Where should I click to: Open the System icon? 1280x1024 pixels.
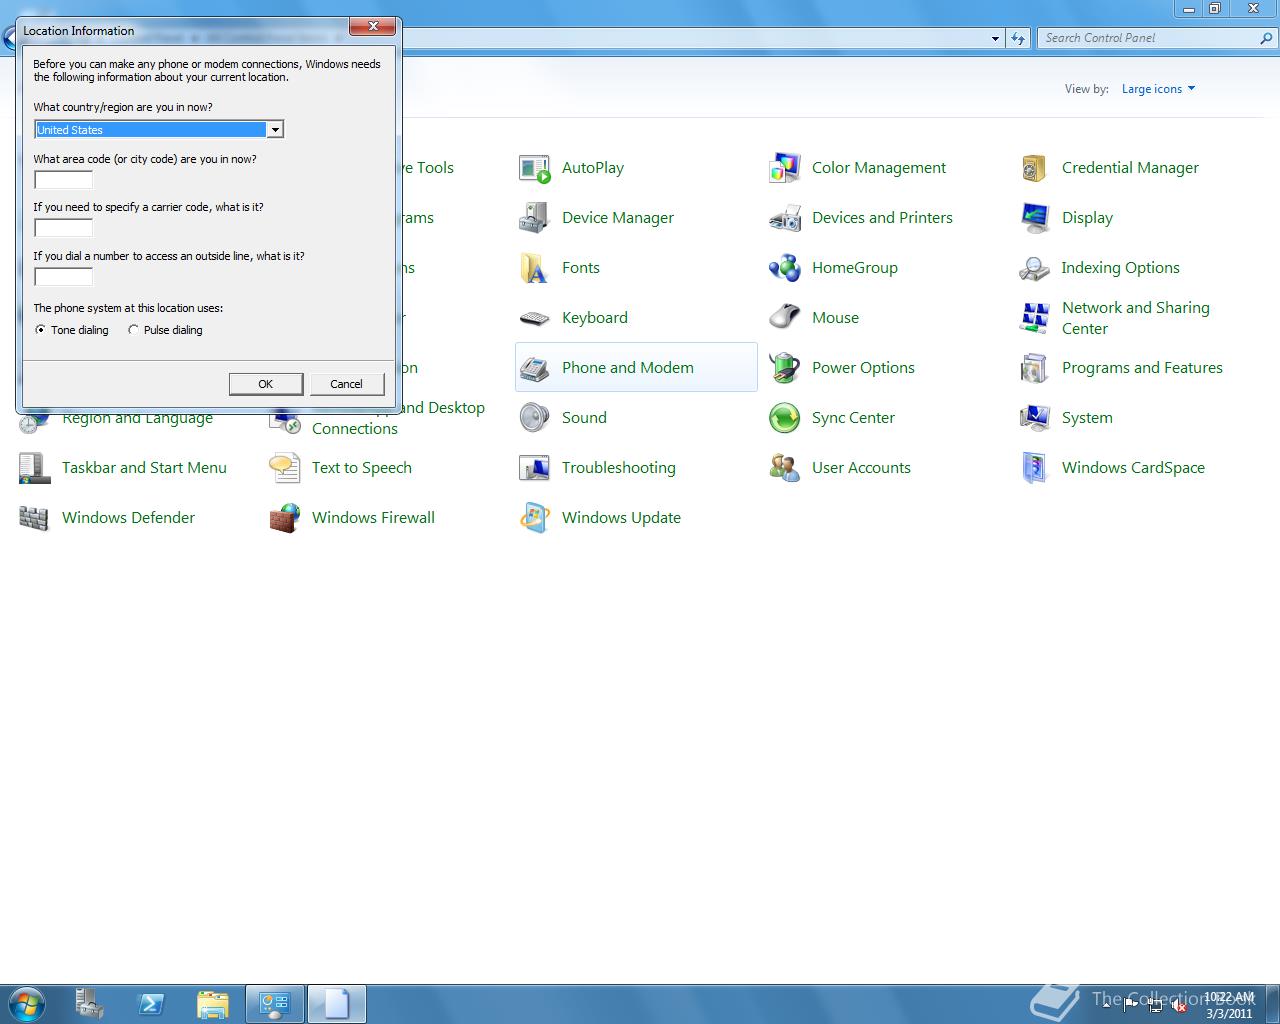[x=1035, y=418]
